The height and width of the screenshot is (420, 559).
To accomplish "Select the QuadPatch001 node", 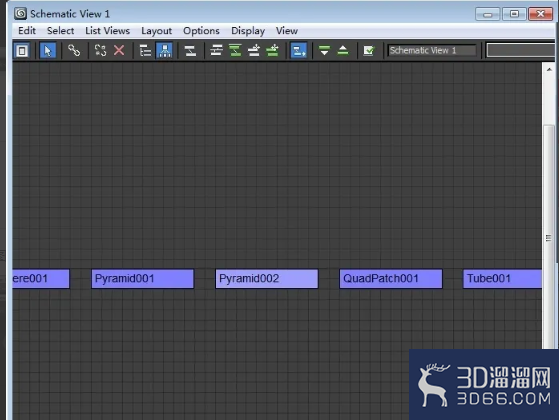I will (391, 279).
